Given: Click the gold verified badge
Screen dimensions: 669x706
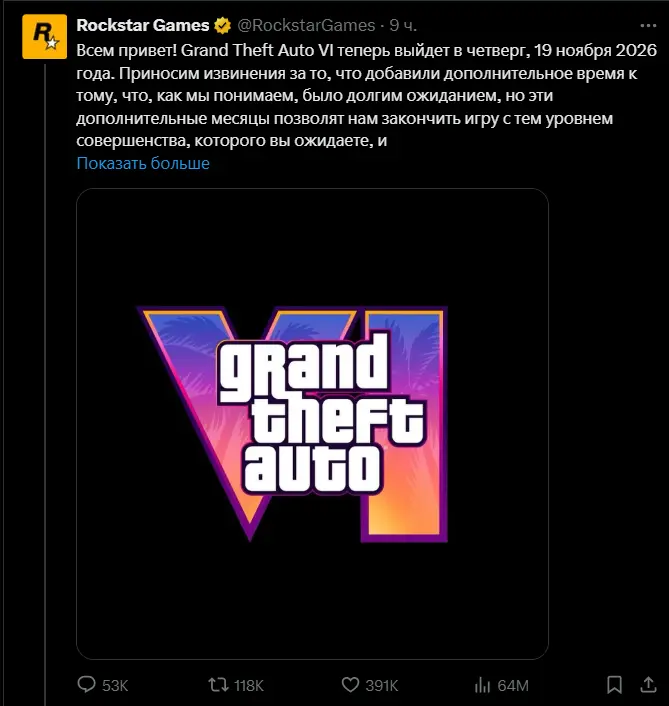Looking at the screenshot, I should pos(222,25).
